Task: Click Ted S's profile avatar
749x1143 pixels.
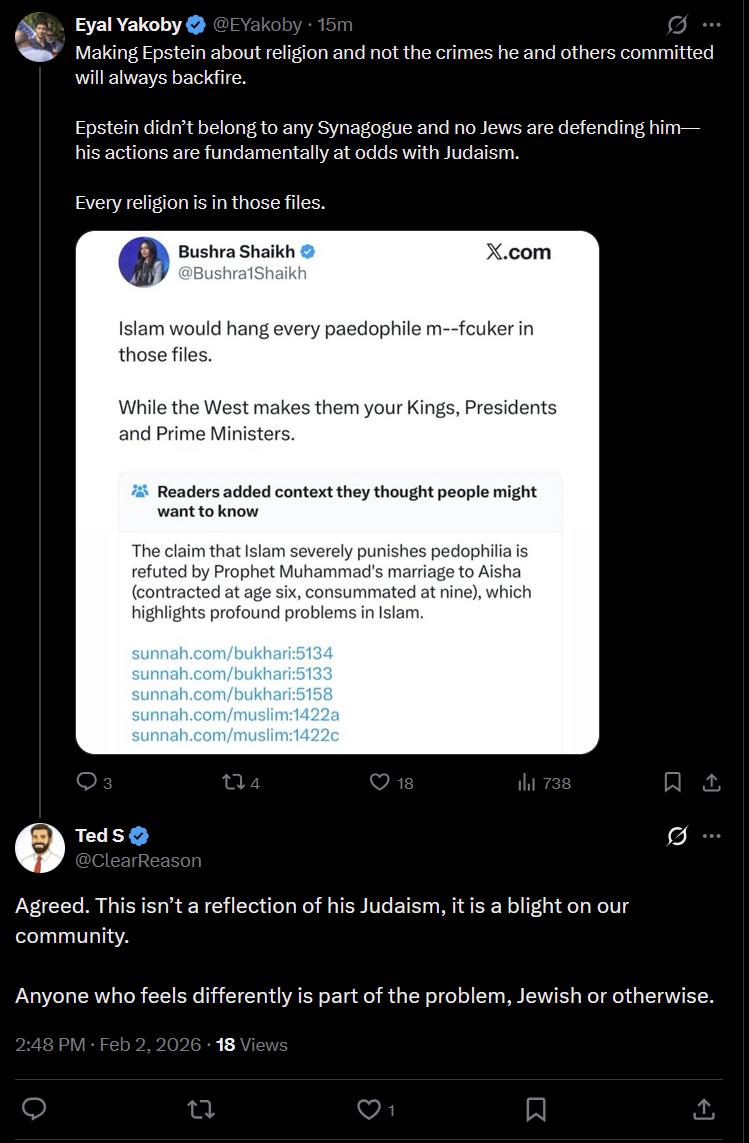Action: [x=40, y=848]
